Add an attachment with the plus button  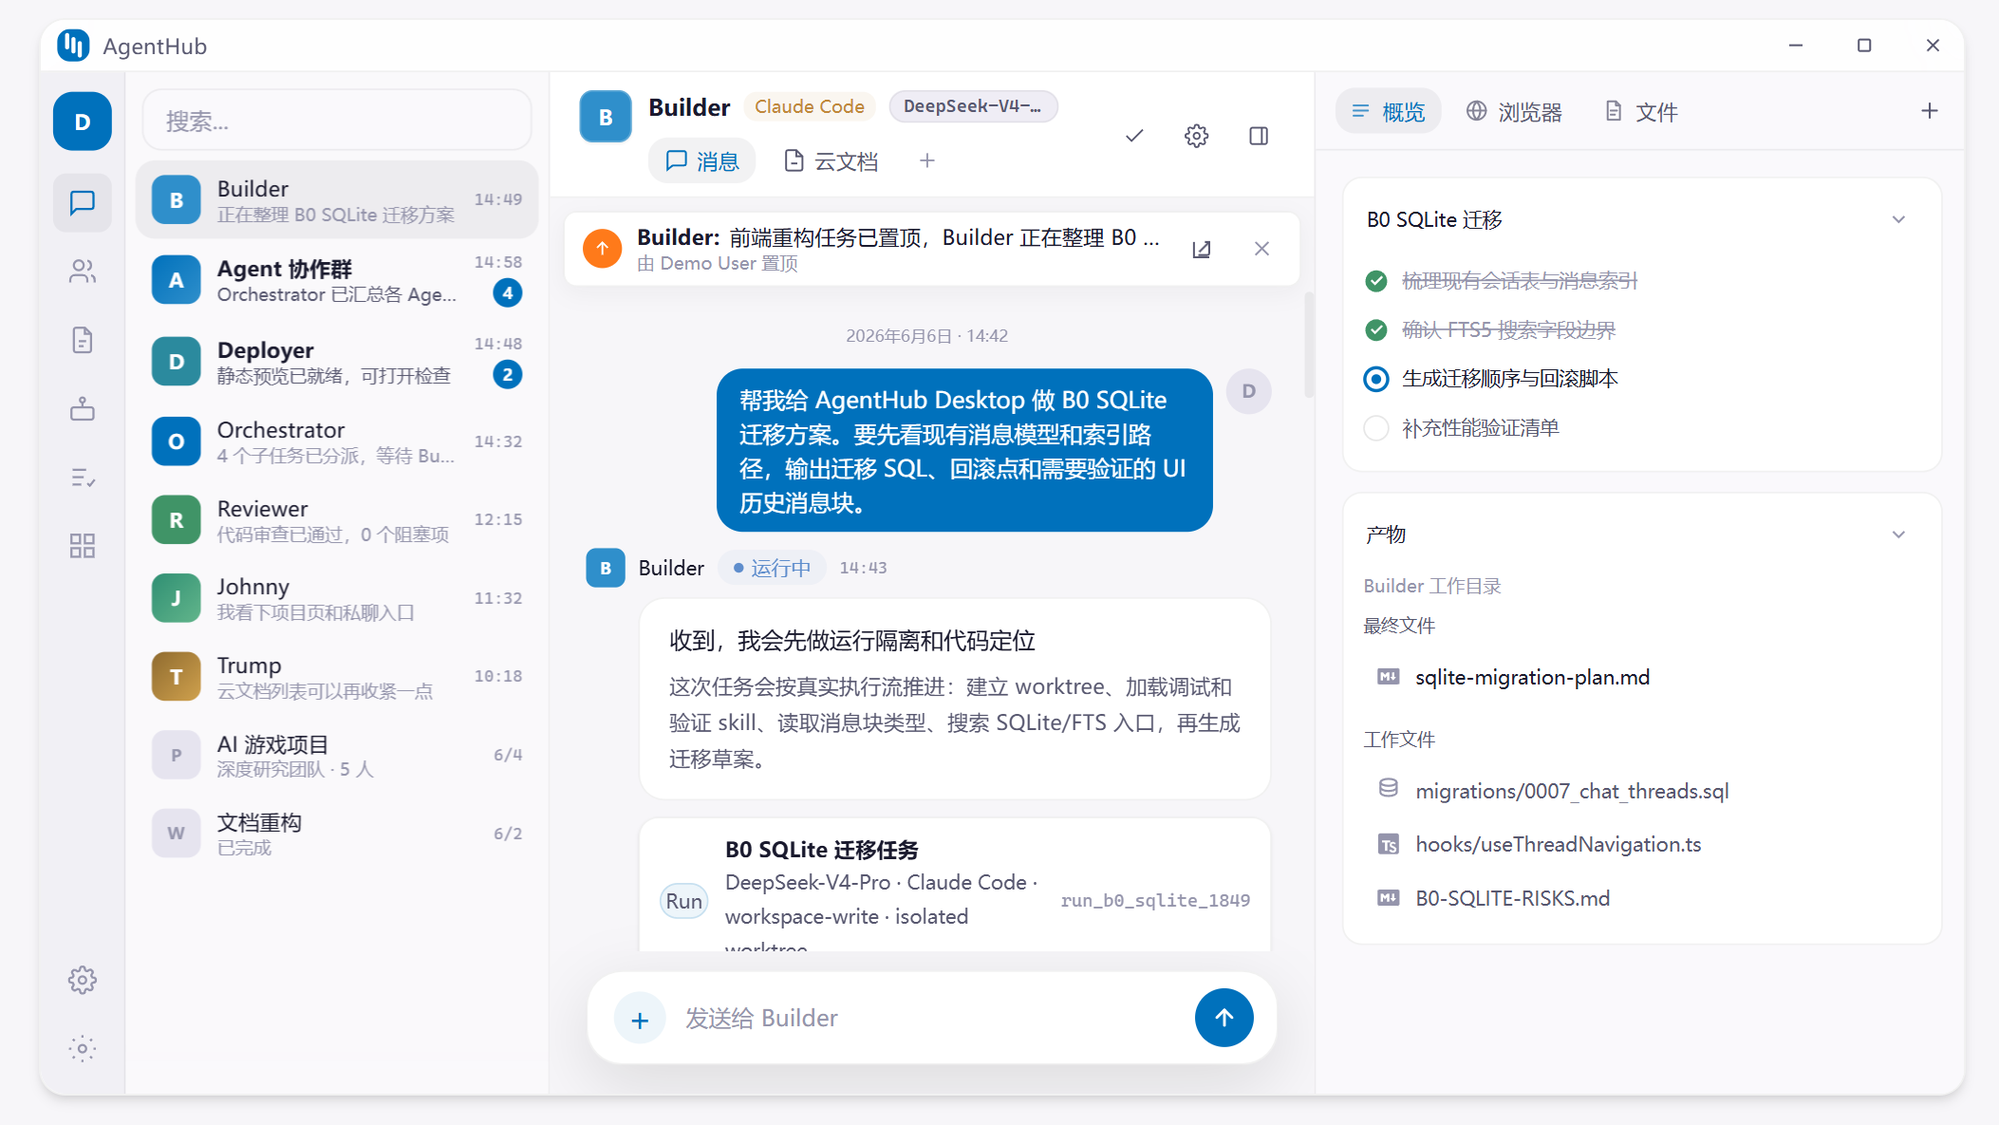click(x=640, y=1019)
